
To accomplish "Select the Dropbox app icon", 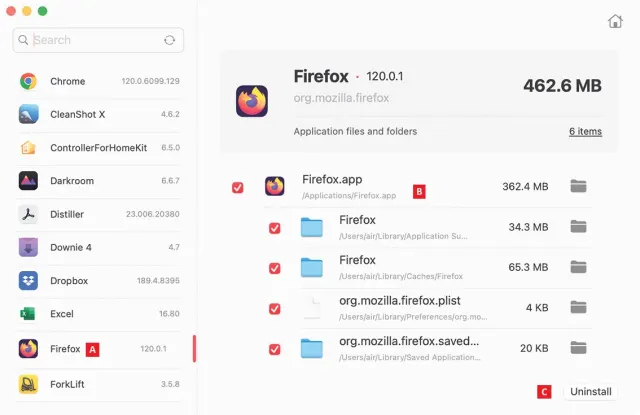I will (28, 281).
